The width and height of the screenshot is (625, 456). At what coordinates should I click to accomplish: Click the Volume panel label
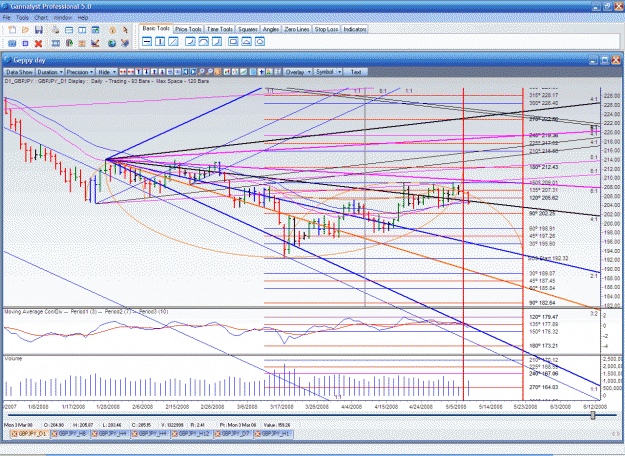(x=14, y=359)
